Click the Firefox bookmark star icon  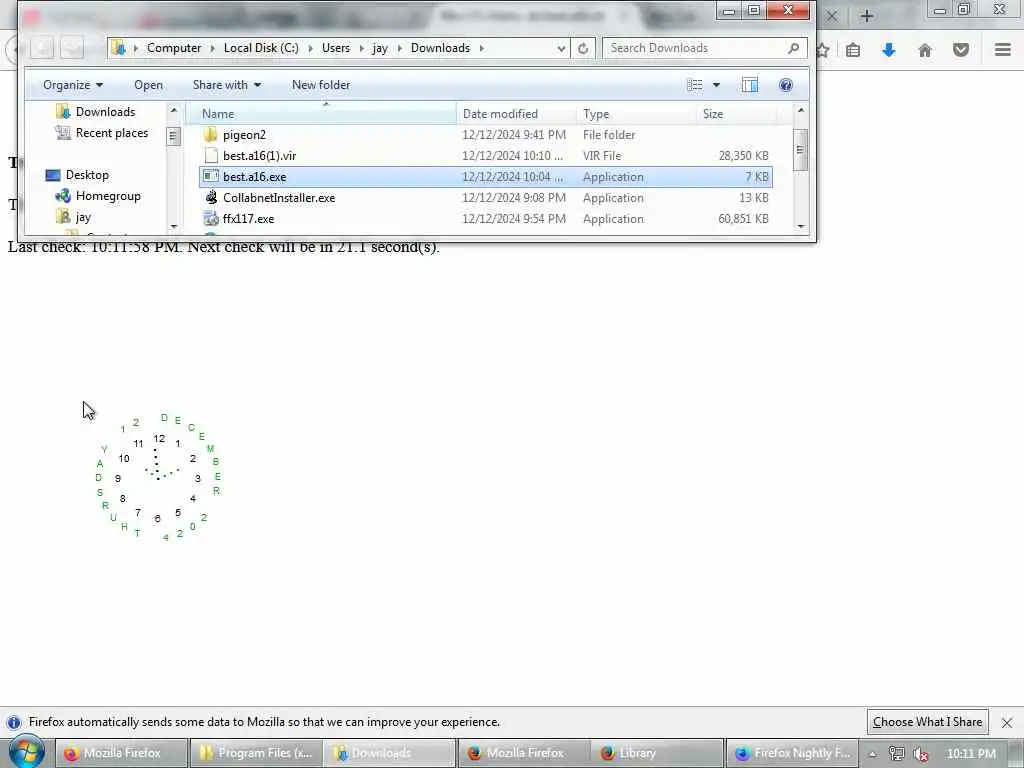[x=823, y=50]
